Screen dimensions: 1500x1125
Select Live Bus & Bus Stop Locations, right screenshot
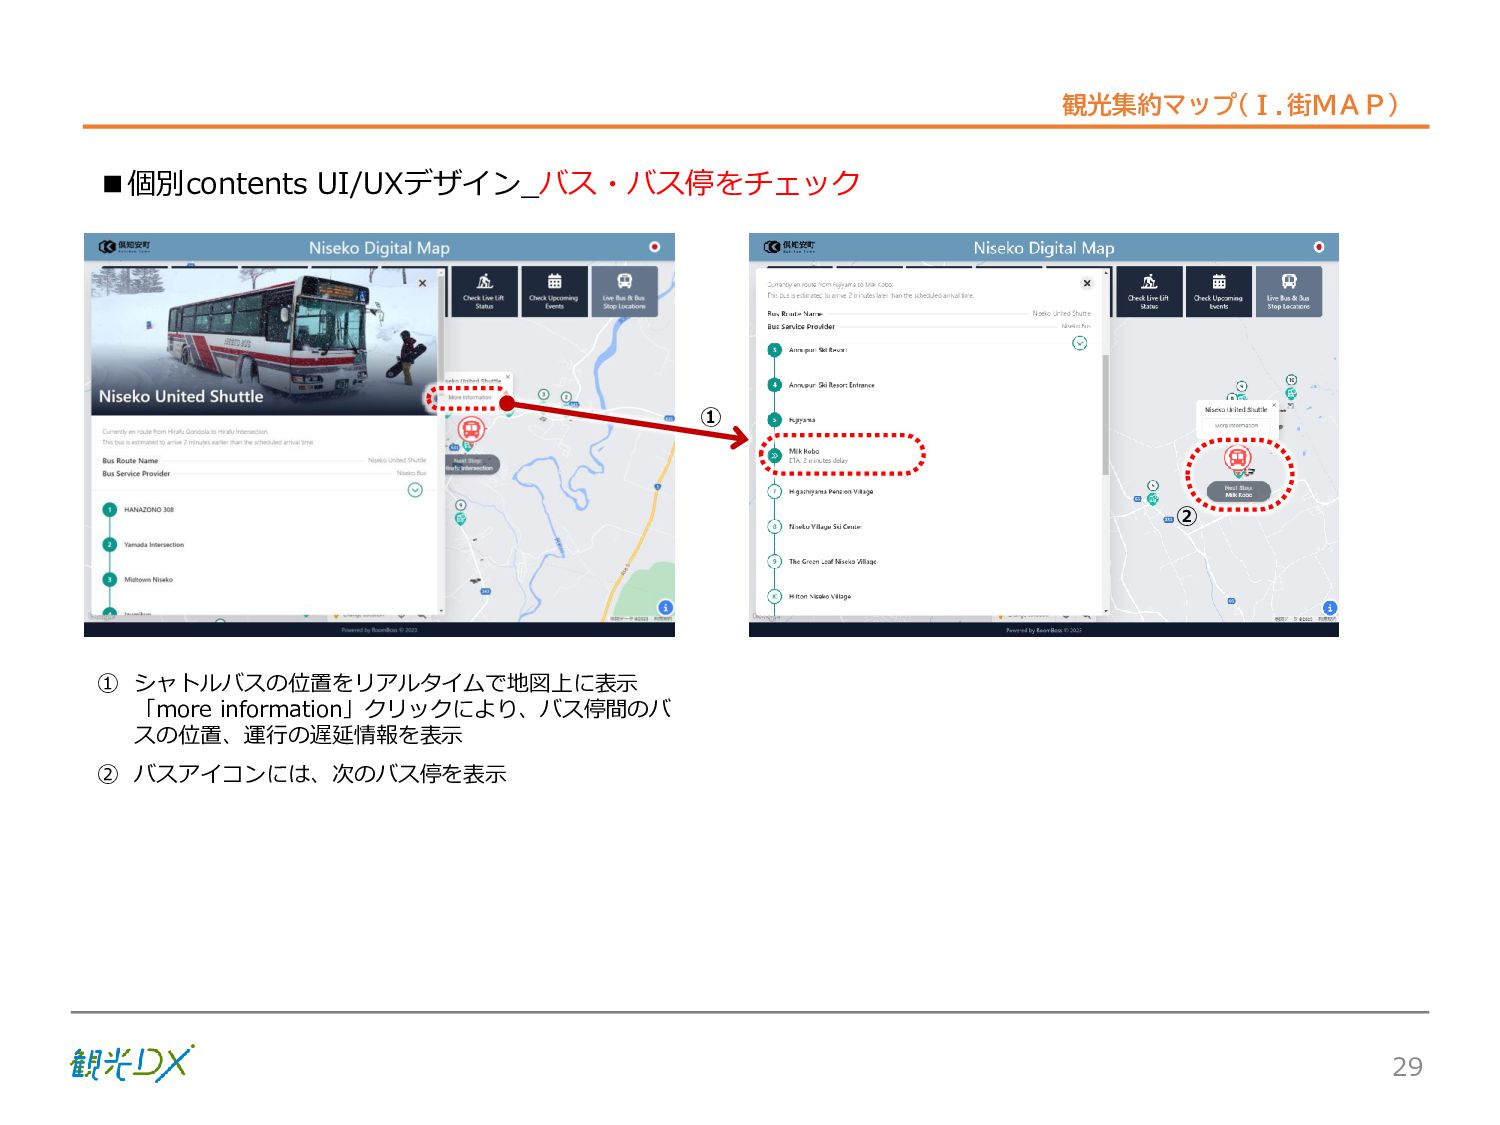coord(1289,291)
